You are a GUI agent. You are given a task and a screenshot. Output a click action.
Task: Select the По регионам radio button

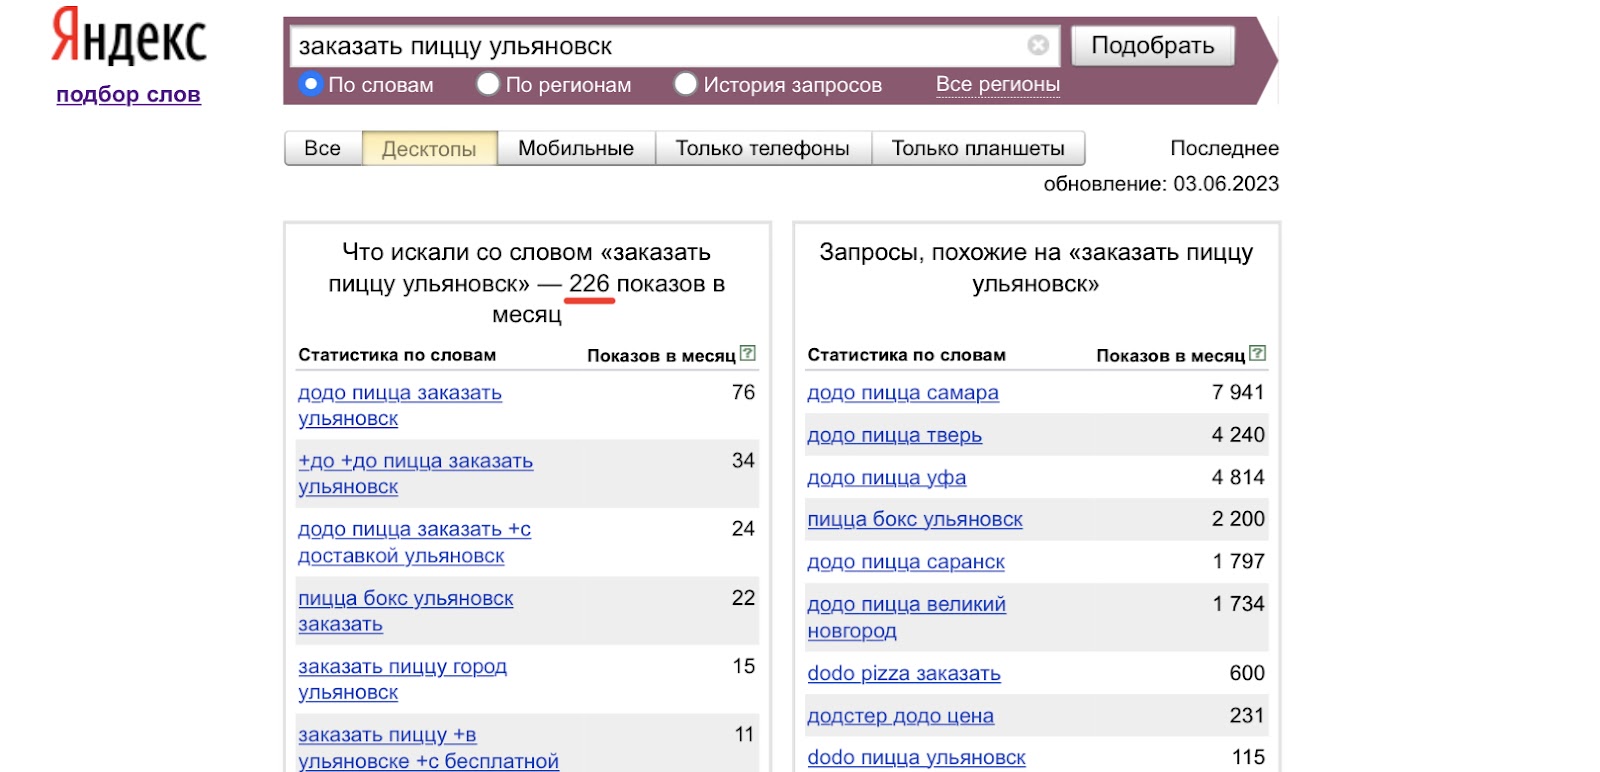click(488, 84)
